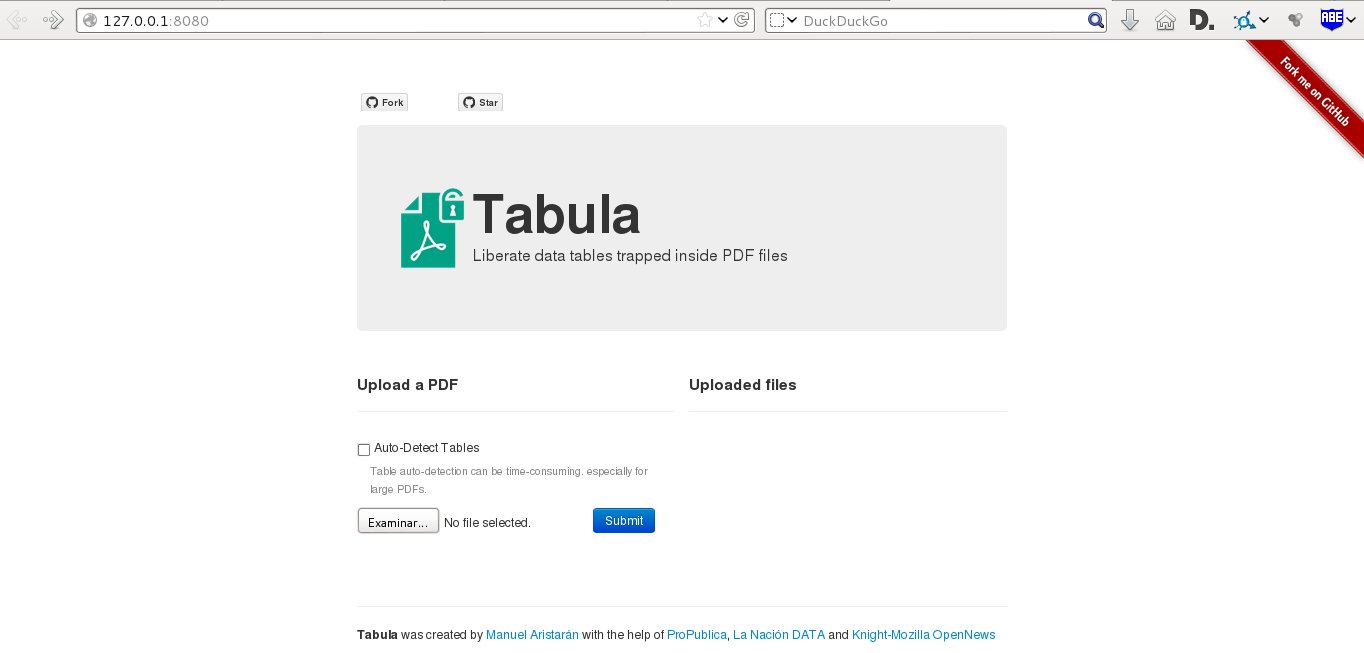The width and height of the screenshot is (1364, 653).
Task: Click the DuckDuckGo search input field
Action: click(x=940, y=20)
